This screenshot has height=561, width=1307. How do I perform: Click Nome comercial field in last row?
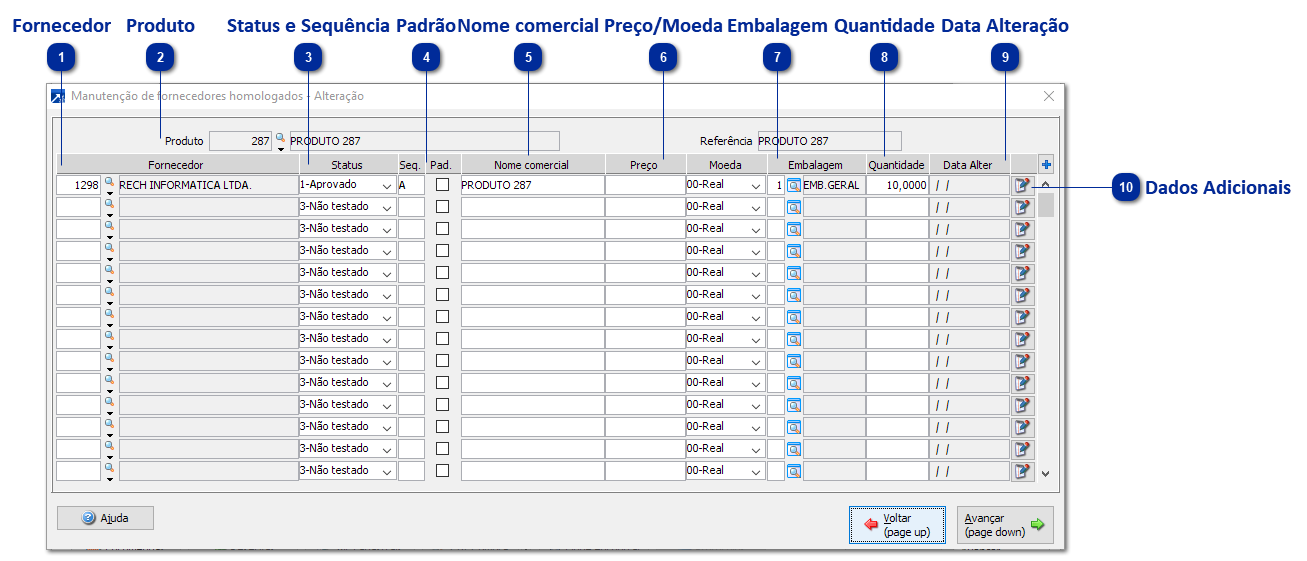pyautogui.click(x=531, y=471)
